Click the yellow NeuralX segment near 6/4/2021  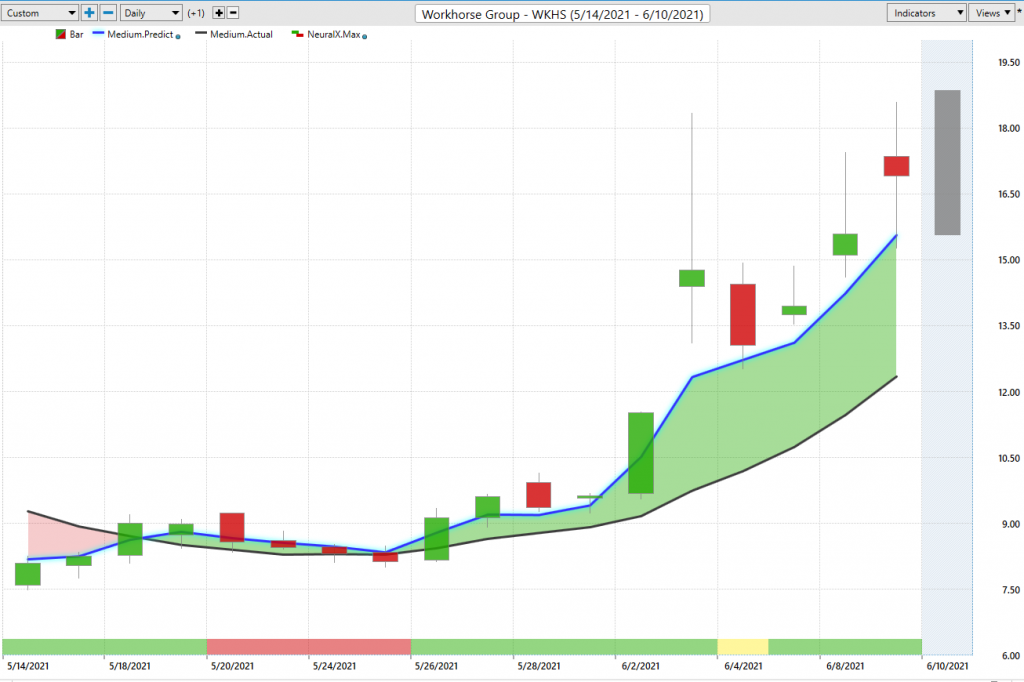(743, 647)
